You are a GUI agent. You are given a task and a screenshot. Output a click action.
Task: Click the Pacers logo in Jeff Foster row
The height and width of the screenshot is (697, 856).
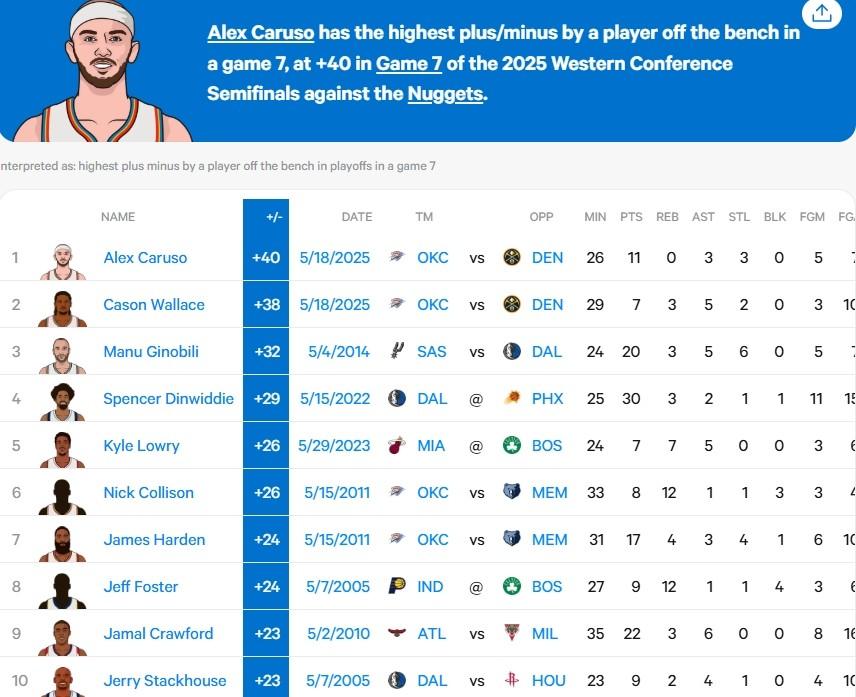pos(397,586)
